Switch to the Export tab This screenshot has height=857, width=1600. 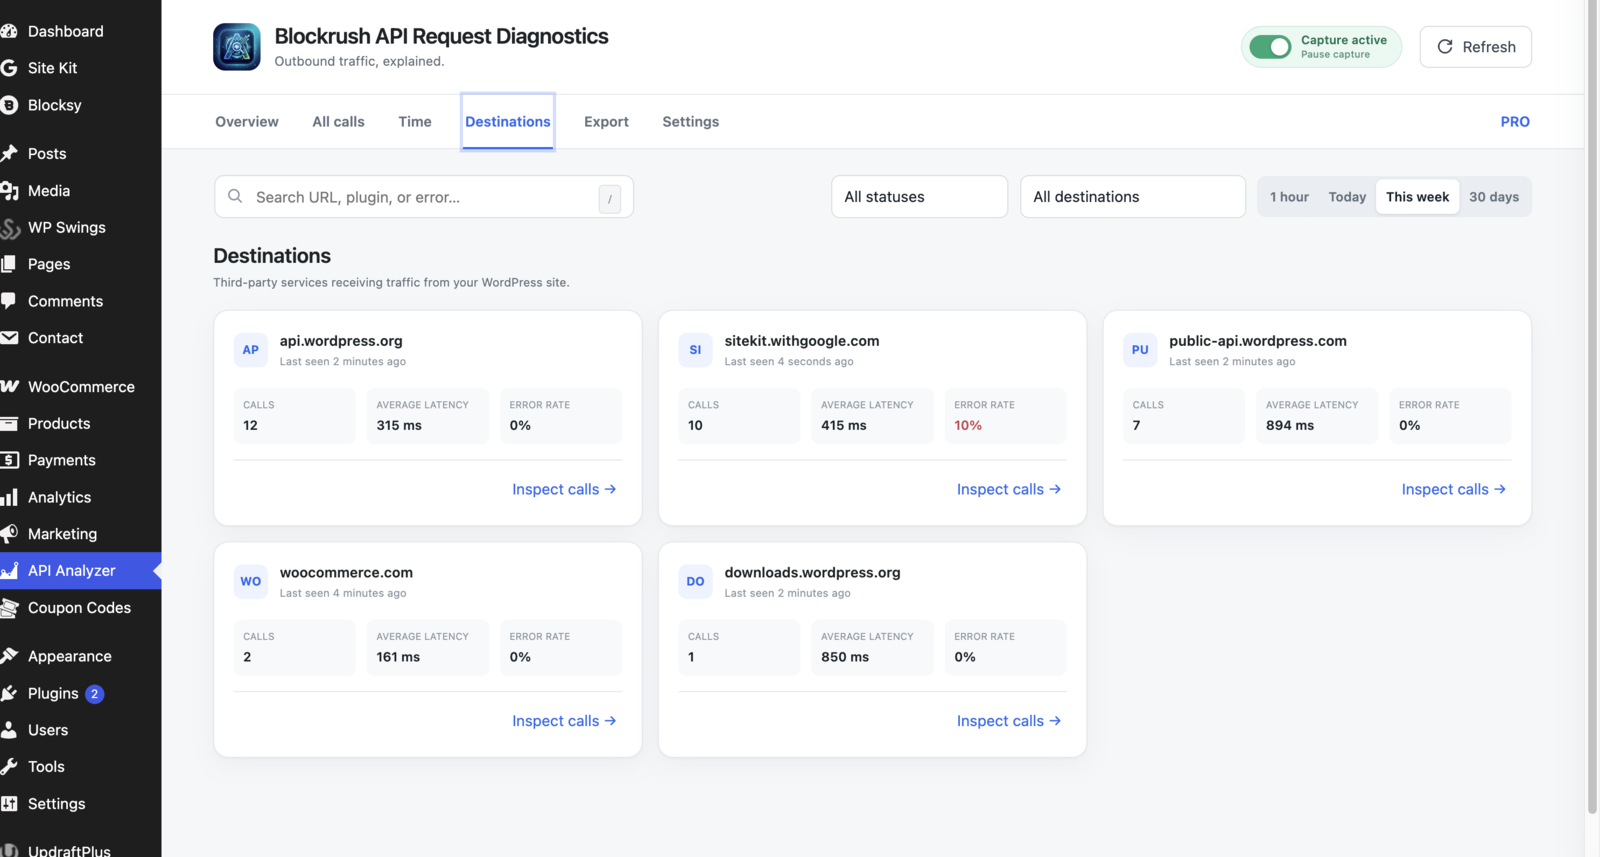[x=606, y=122]
